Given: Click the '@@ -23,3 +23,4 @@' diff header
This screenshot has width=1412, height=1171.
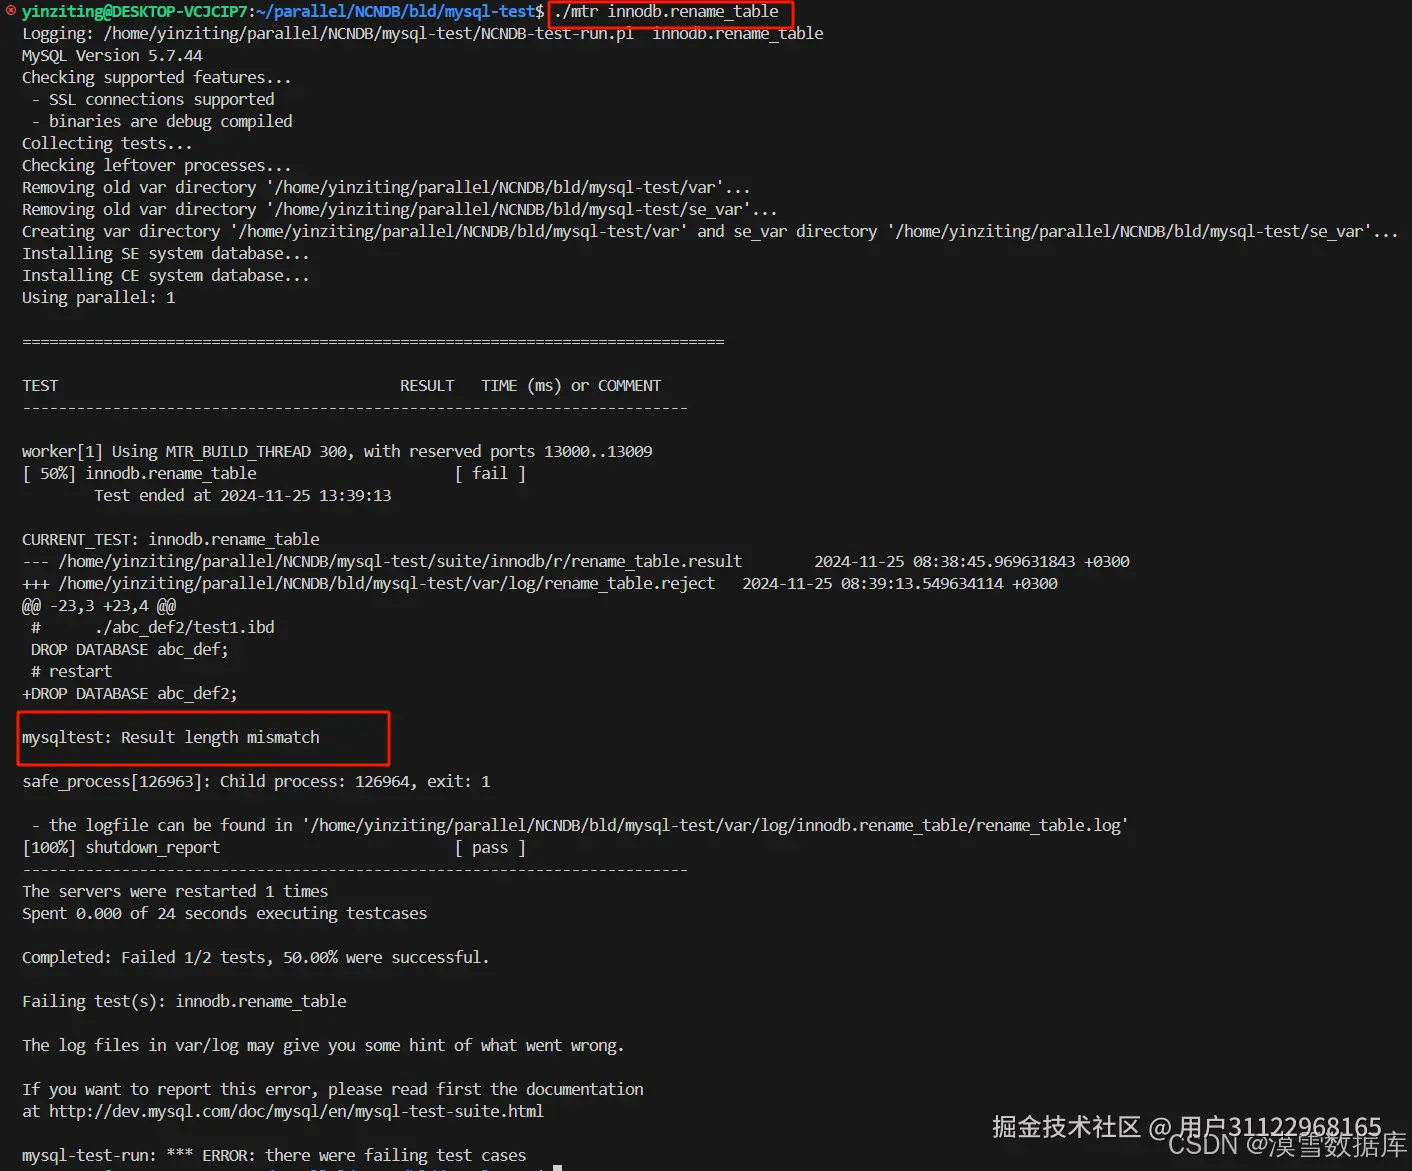Looking at the screenshot, I should [x=99, y=605].
